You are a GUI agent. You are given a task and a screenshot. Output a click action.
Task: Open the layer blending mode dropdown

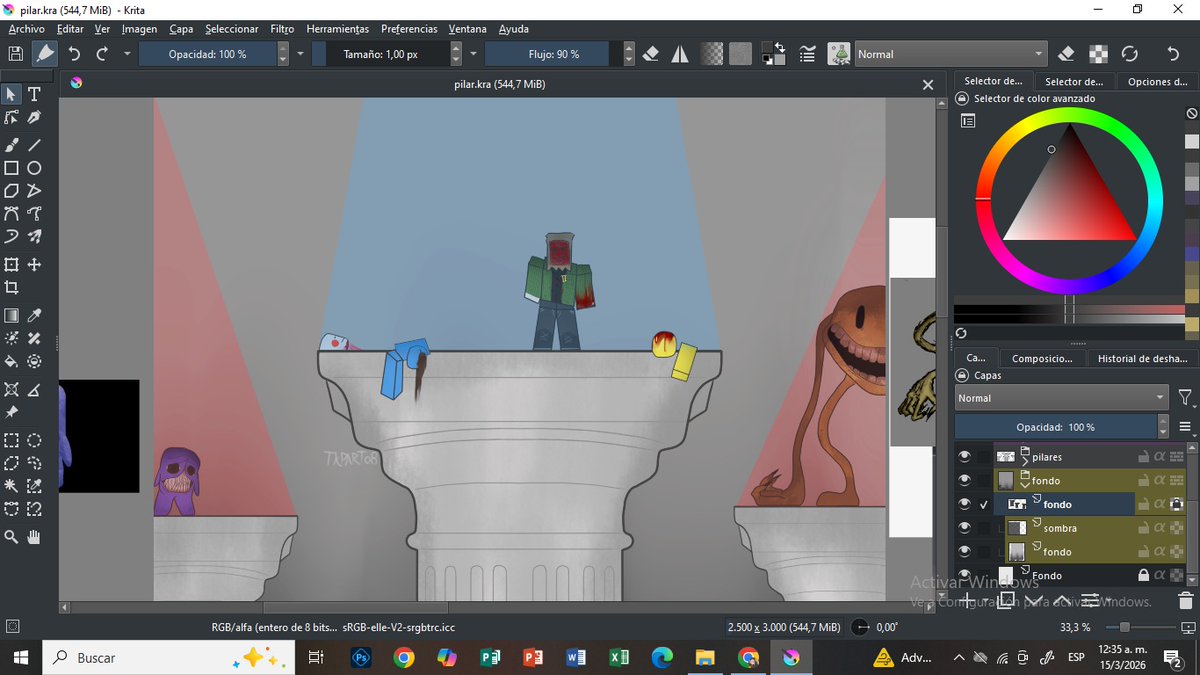pos(1061,398)
